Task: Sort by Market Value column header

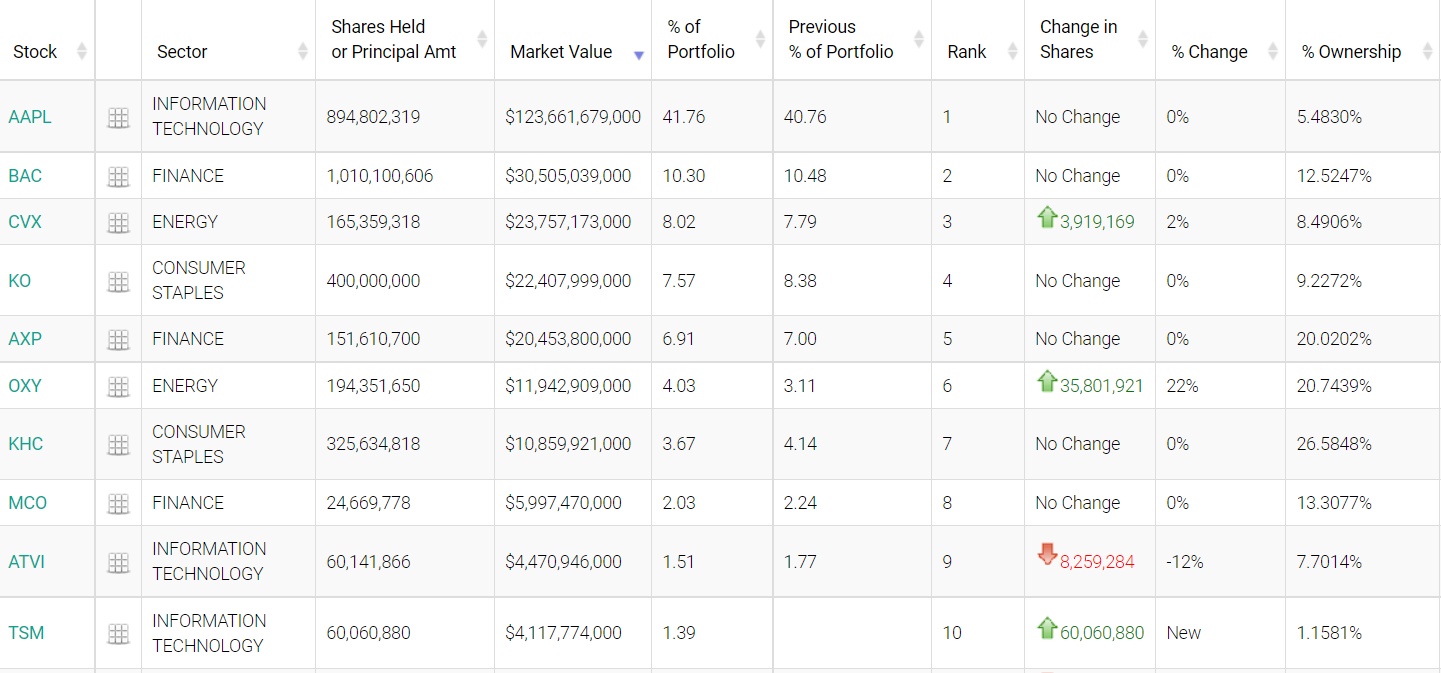Action: [x=561, y=52]
